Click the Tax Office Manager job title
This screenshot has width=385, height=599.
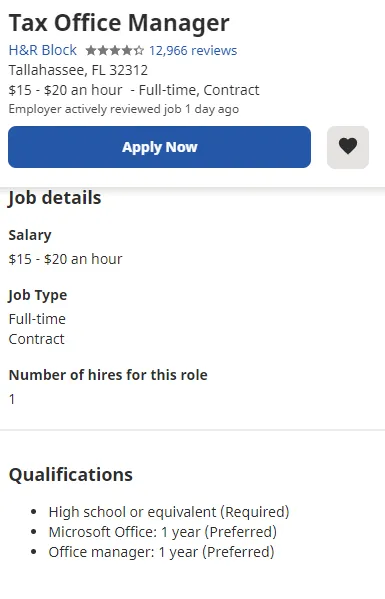tap(119, 23)
